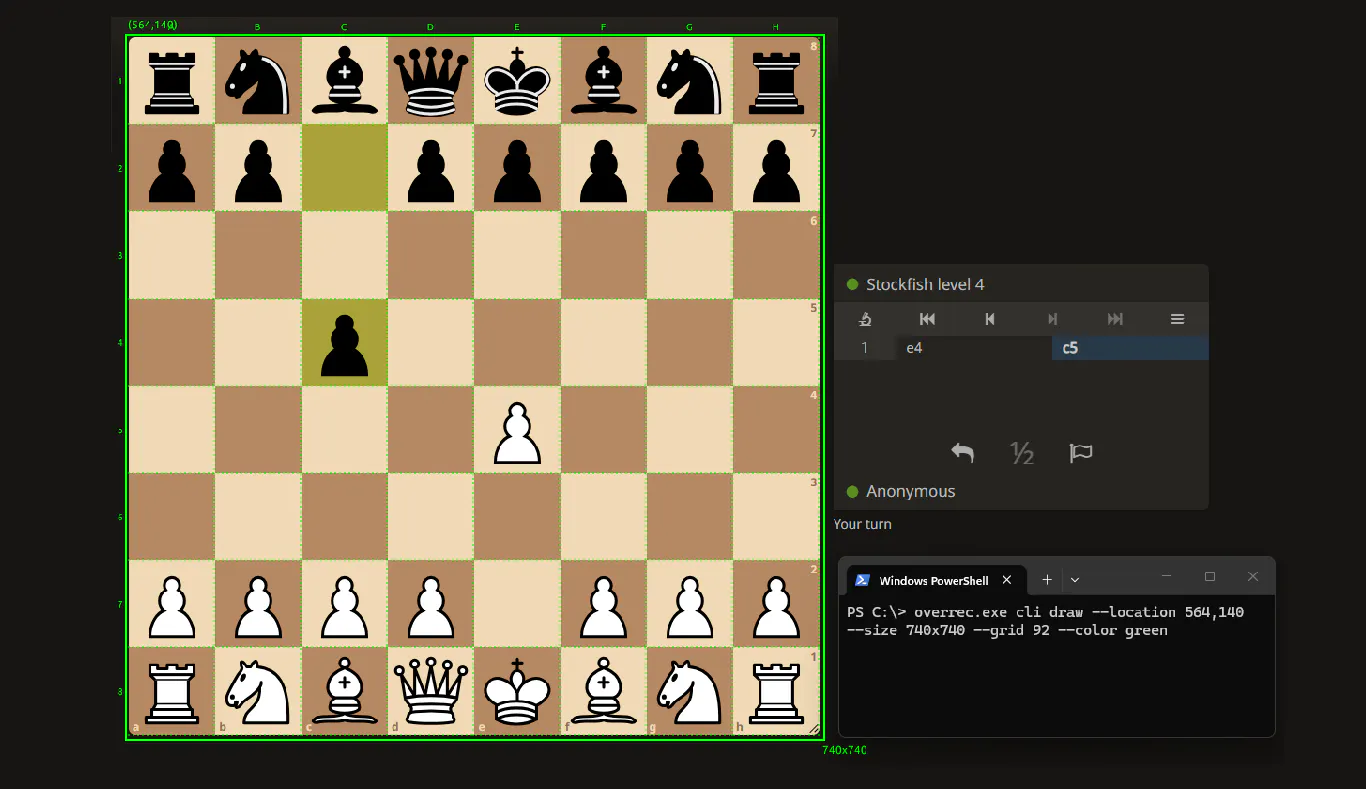
Task: Step forward one move in game
Action: tap(1052, 319)
